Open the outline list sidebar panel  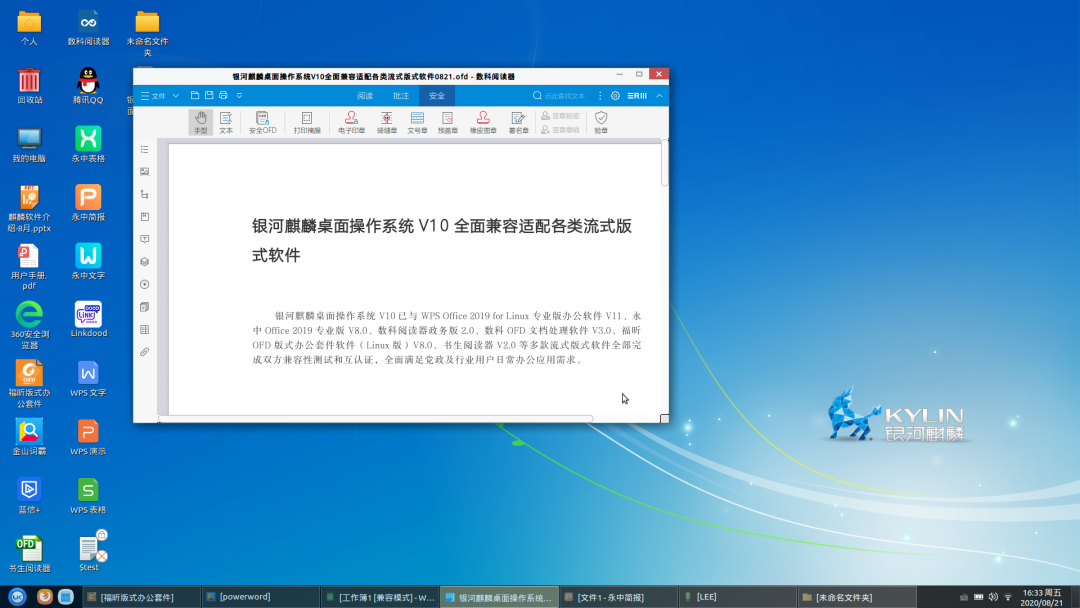tap(145, 149)
